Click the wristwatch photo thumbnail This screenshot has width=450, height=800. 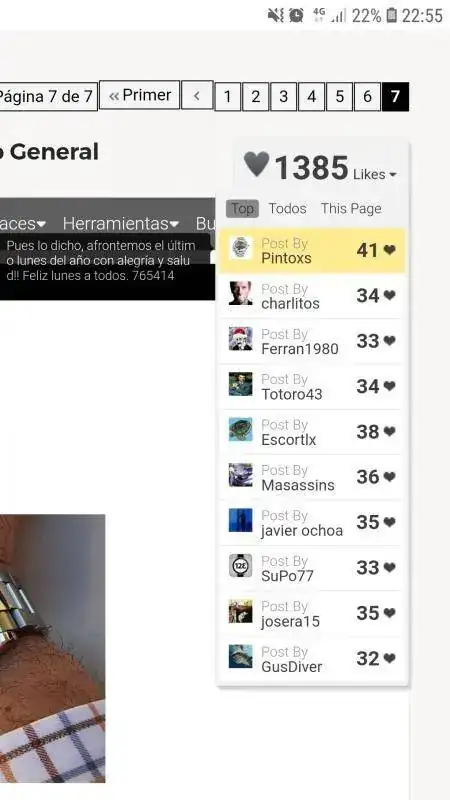click(53, 648)
